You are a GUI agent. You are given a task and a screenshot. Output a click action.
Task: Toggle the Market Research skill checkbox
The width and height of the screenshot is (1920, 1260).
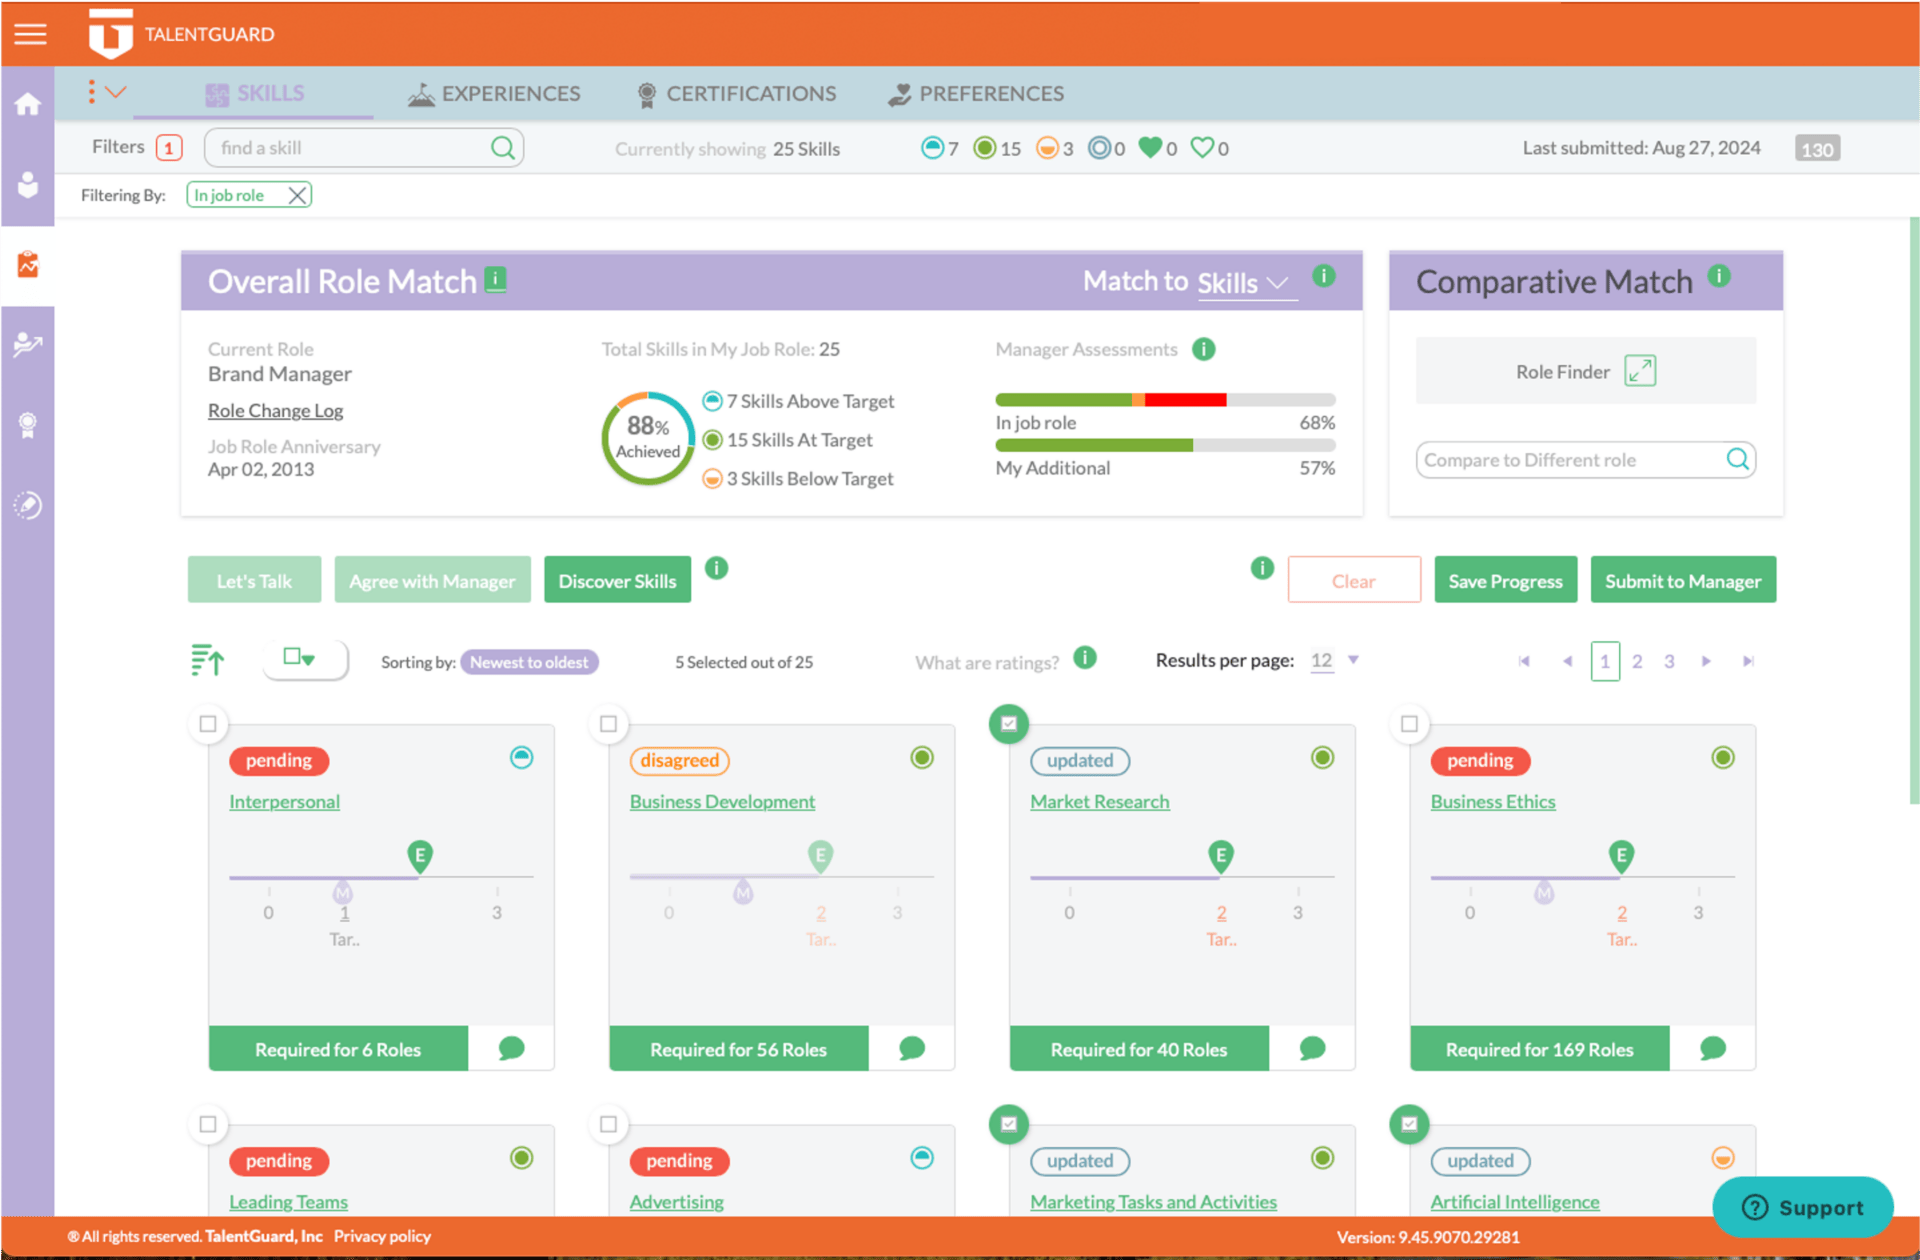point(1009,723)
